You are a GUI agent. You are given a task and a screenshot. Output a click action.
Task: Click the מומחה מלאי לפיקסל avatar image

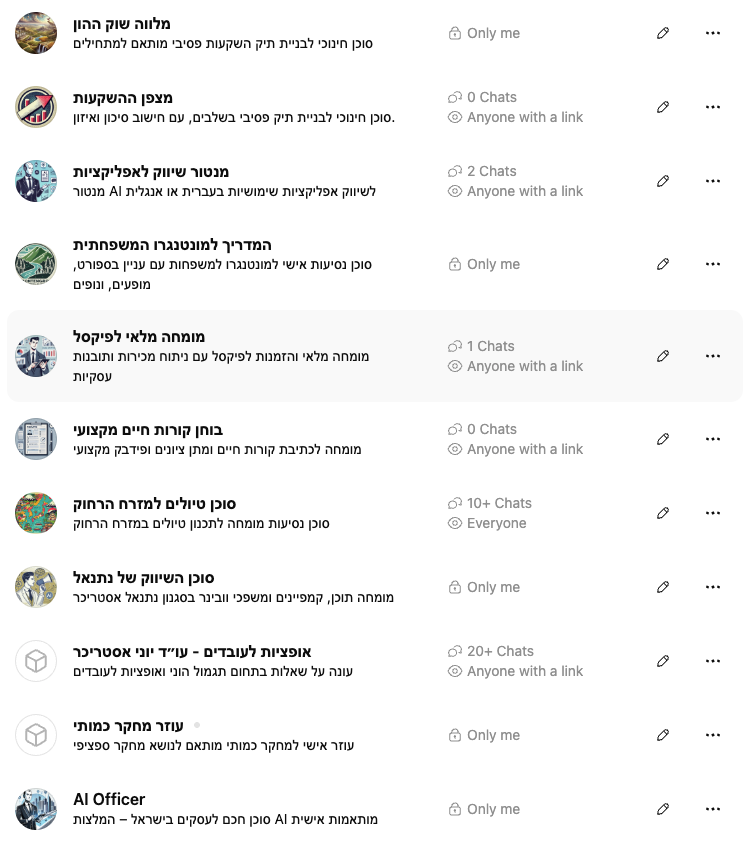point(36,356)
